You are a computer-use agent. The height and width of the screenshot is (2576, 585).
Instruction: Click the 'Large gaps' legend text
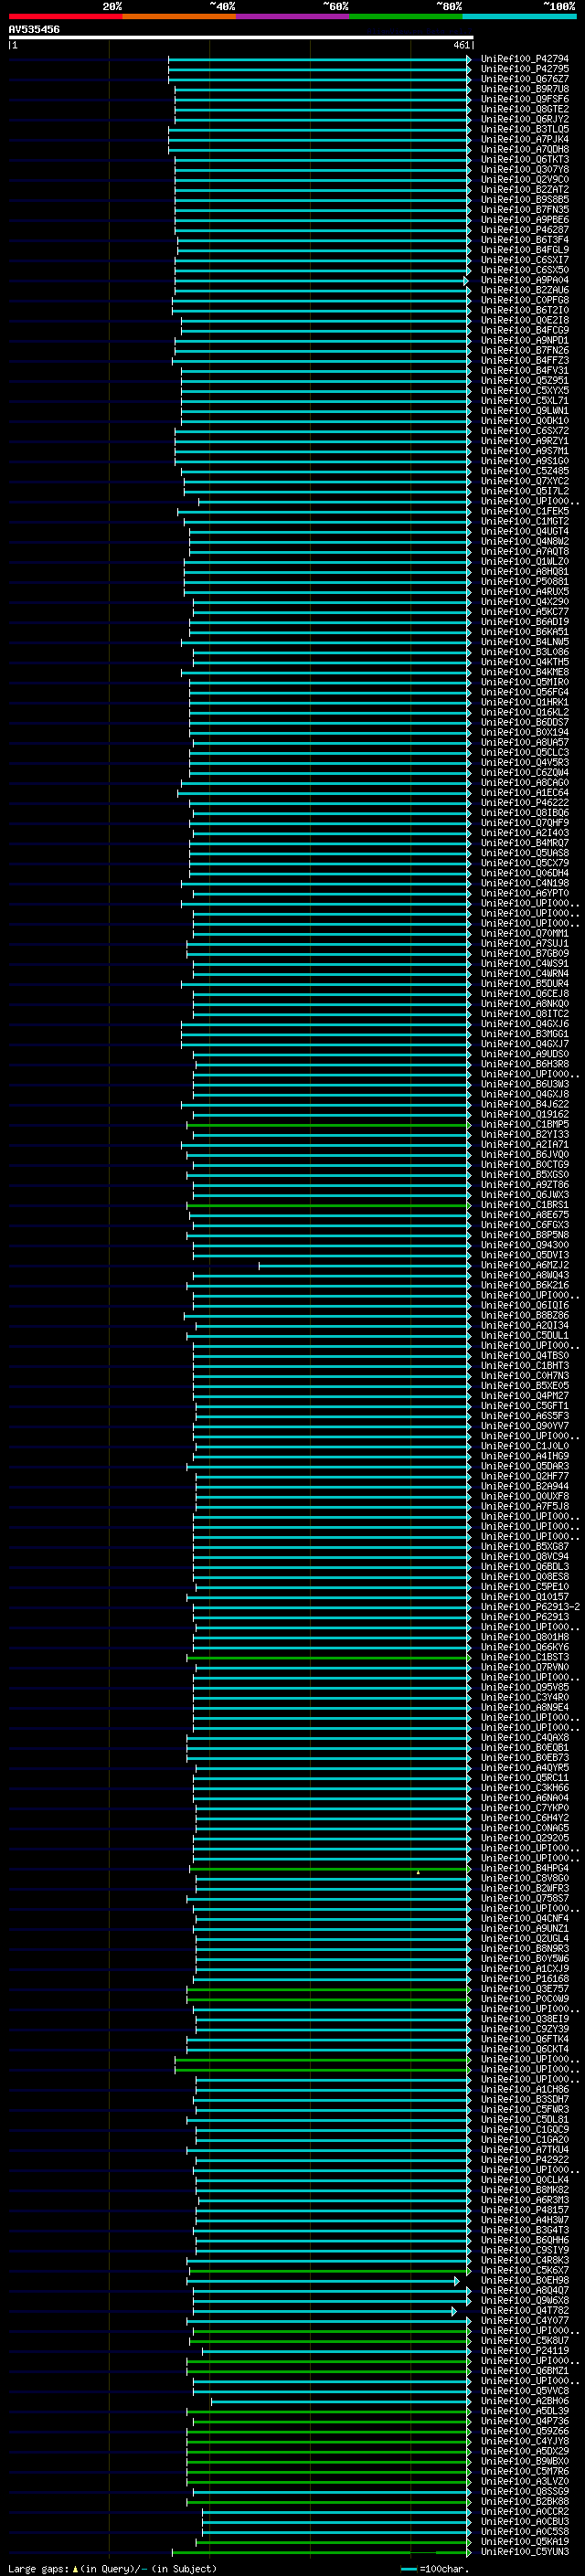(38, 2568)
